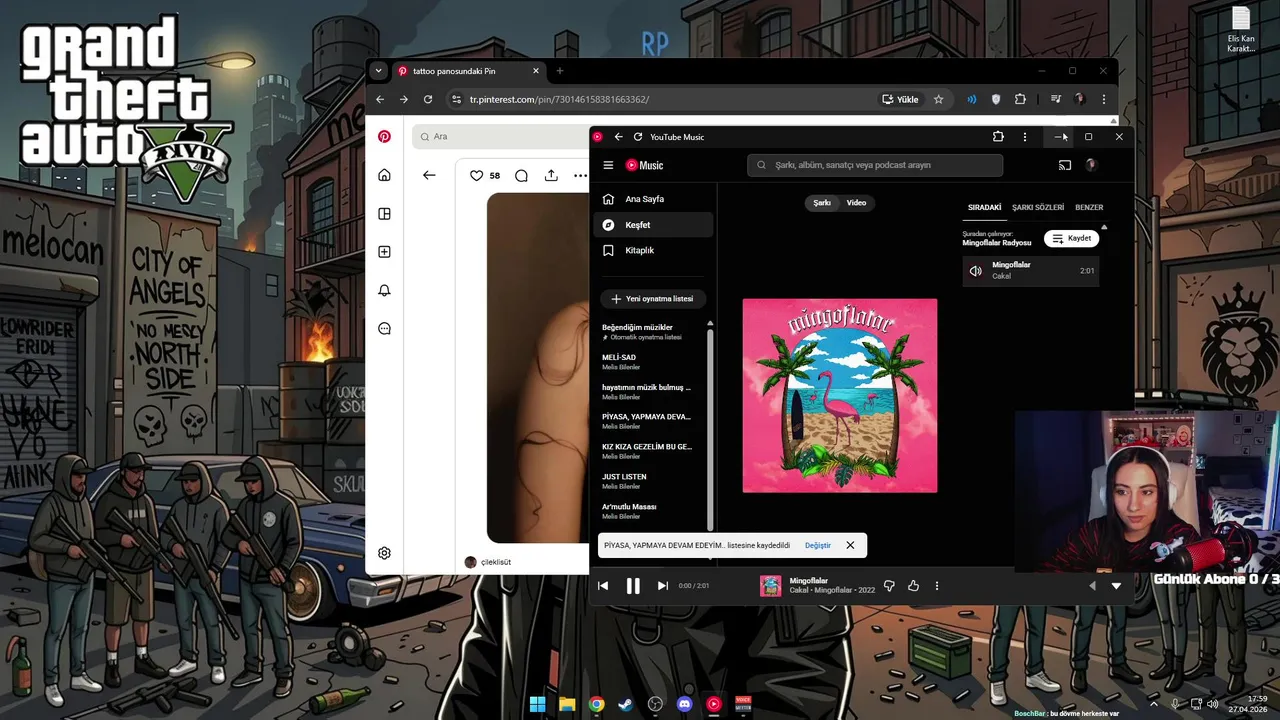The width and height of the screenshot is (1280, 720).
Task: Go back from the Pinterest pin
Action: [x=429, y=175]
